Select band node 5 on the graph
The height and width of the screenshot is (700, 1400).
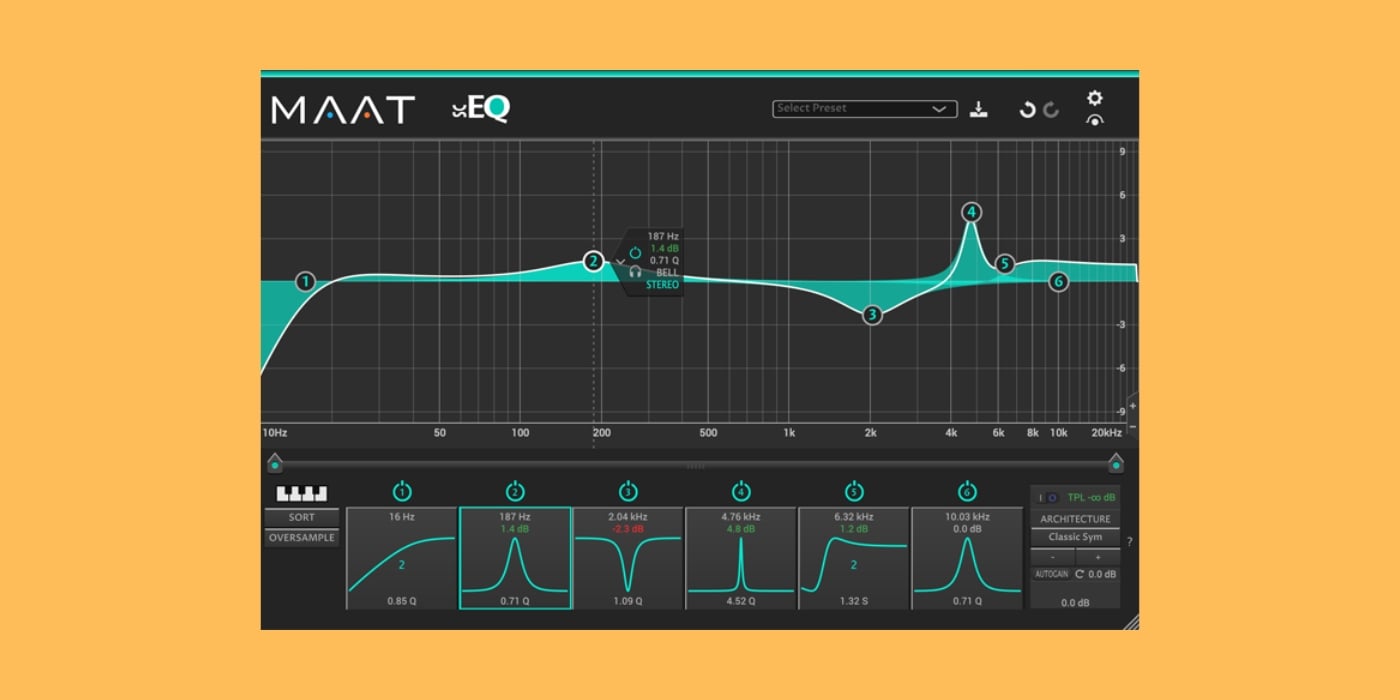tap(1005, 265)
